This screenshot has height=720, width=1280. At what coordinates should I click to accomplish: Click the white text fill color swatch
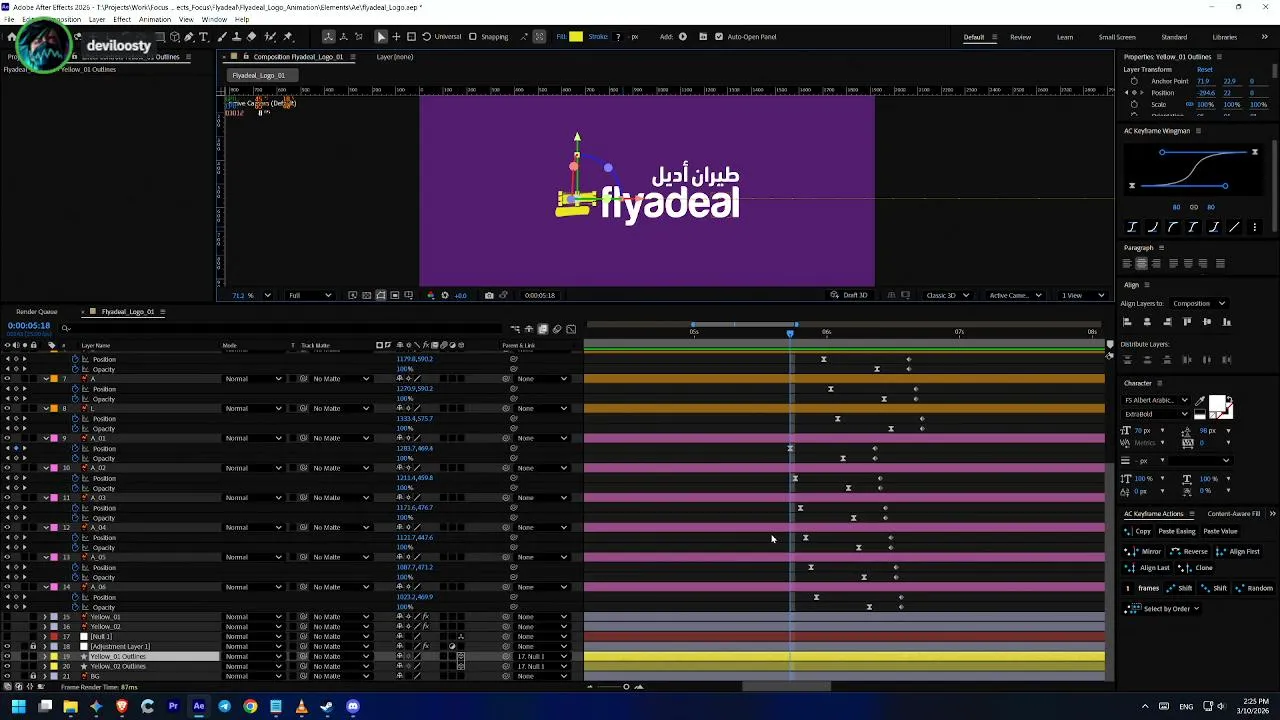click(1217, 403)
